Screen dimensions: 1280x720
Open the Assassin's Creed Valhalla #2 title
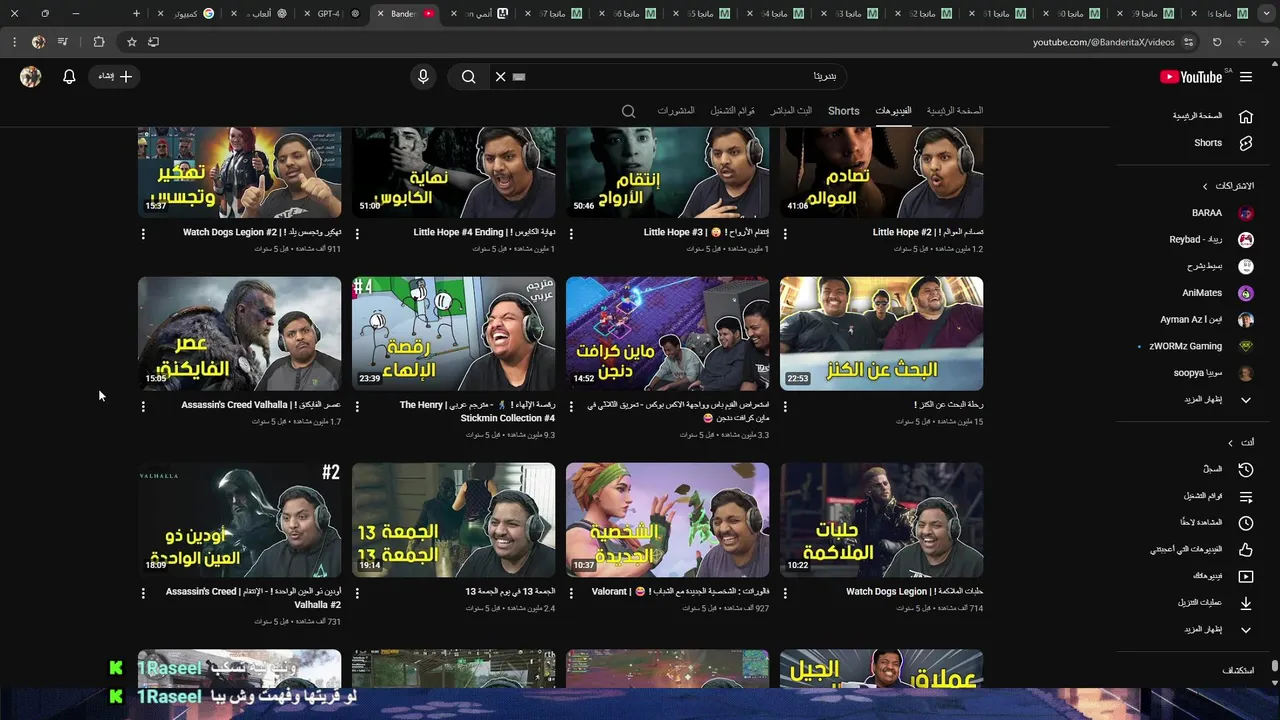click(253, 598)
